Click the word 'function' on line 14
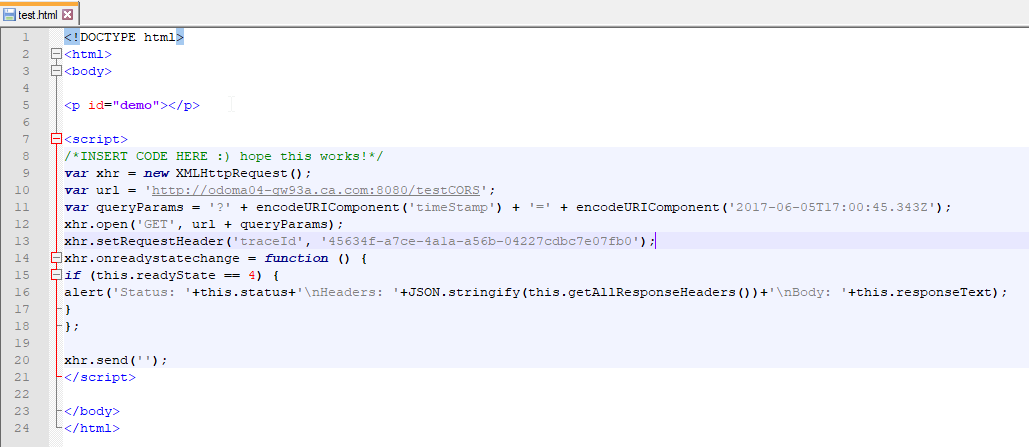 (296, 259)
